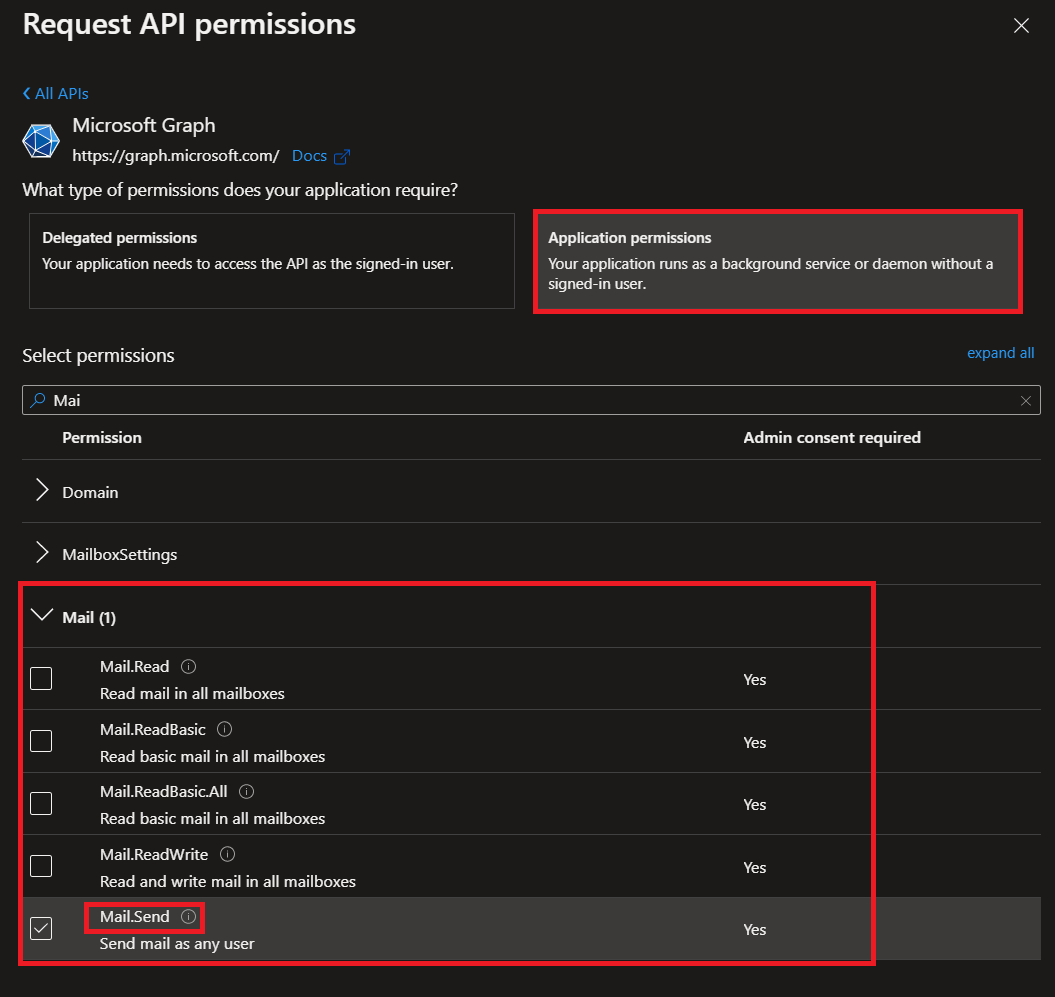The height and width of the screenshot is (997, 1055).
Task: Clear the search box using the X icon
Action: click(x=1026, y=400)
